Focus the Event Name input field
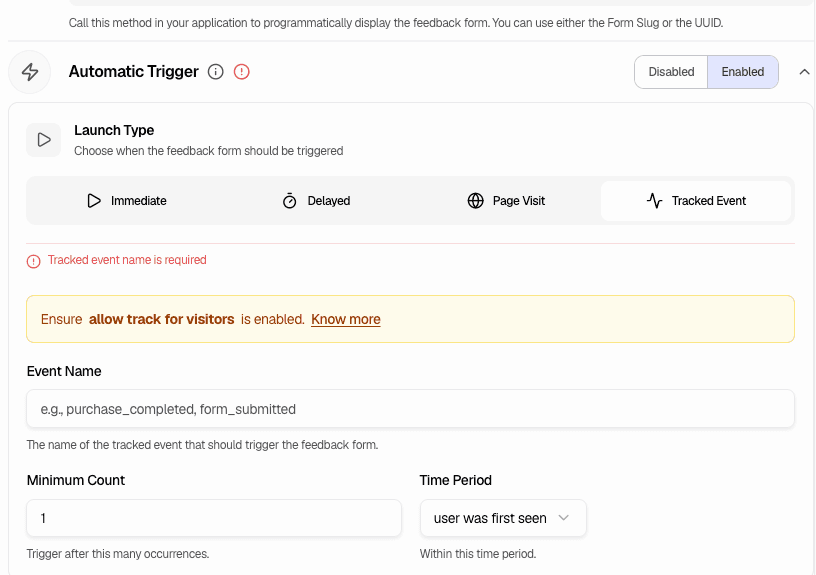 410,409
